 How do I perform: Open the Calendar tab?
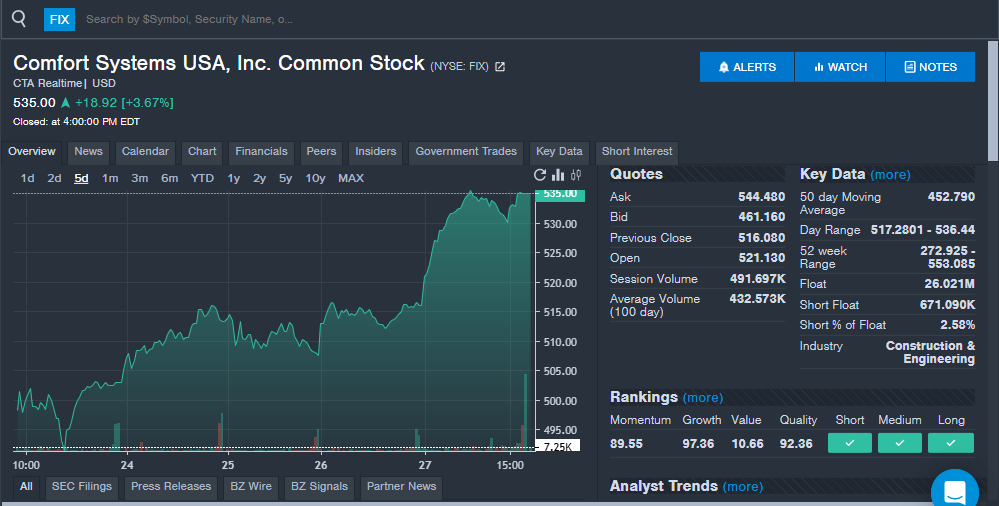coord(145,152)
